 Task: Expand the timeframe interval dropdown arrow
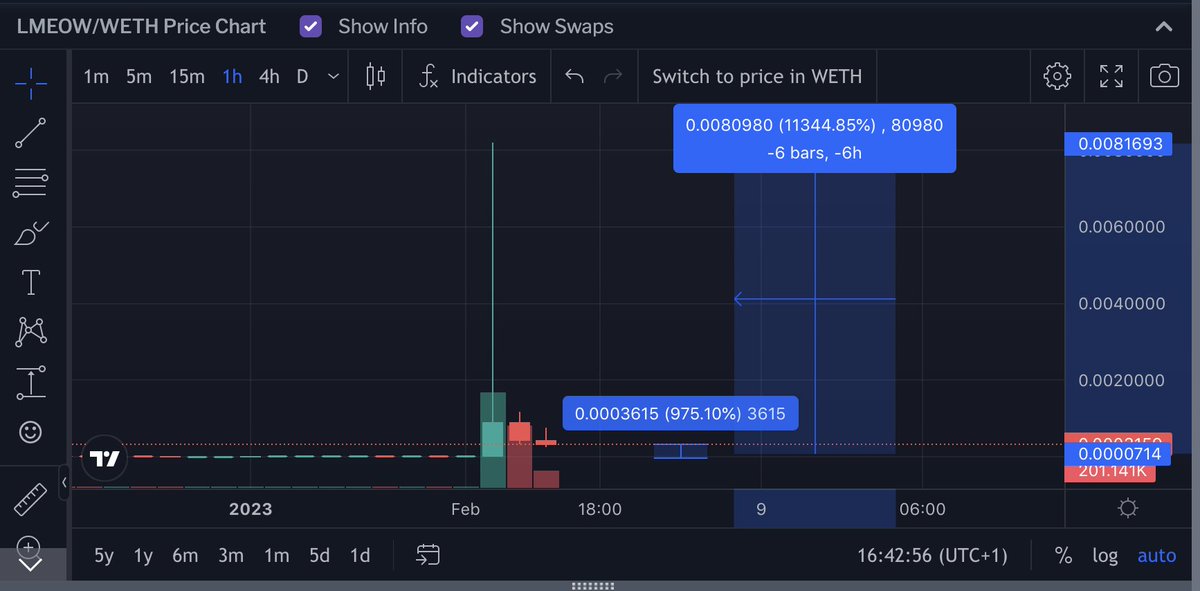(x=333, y=76)
